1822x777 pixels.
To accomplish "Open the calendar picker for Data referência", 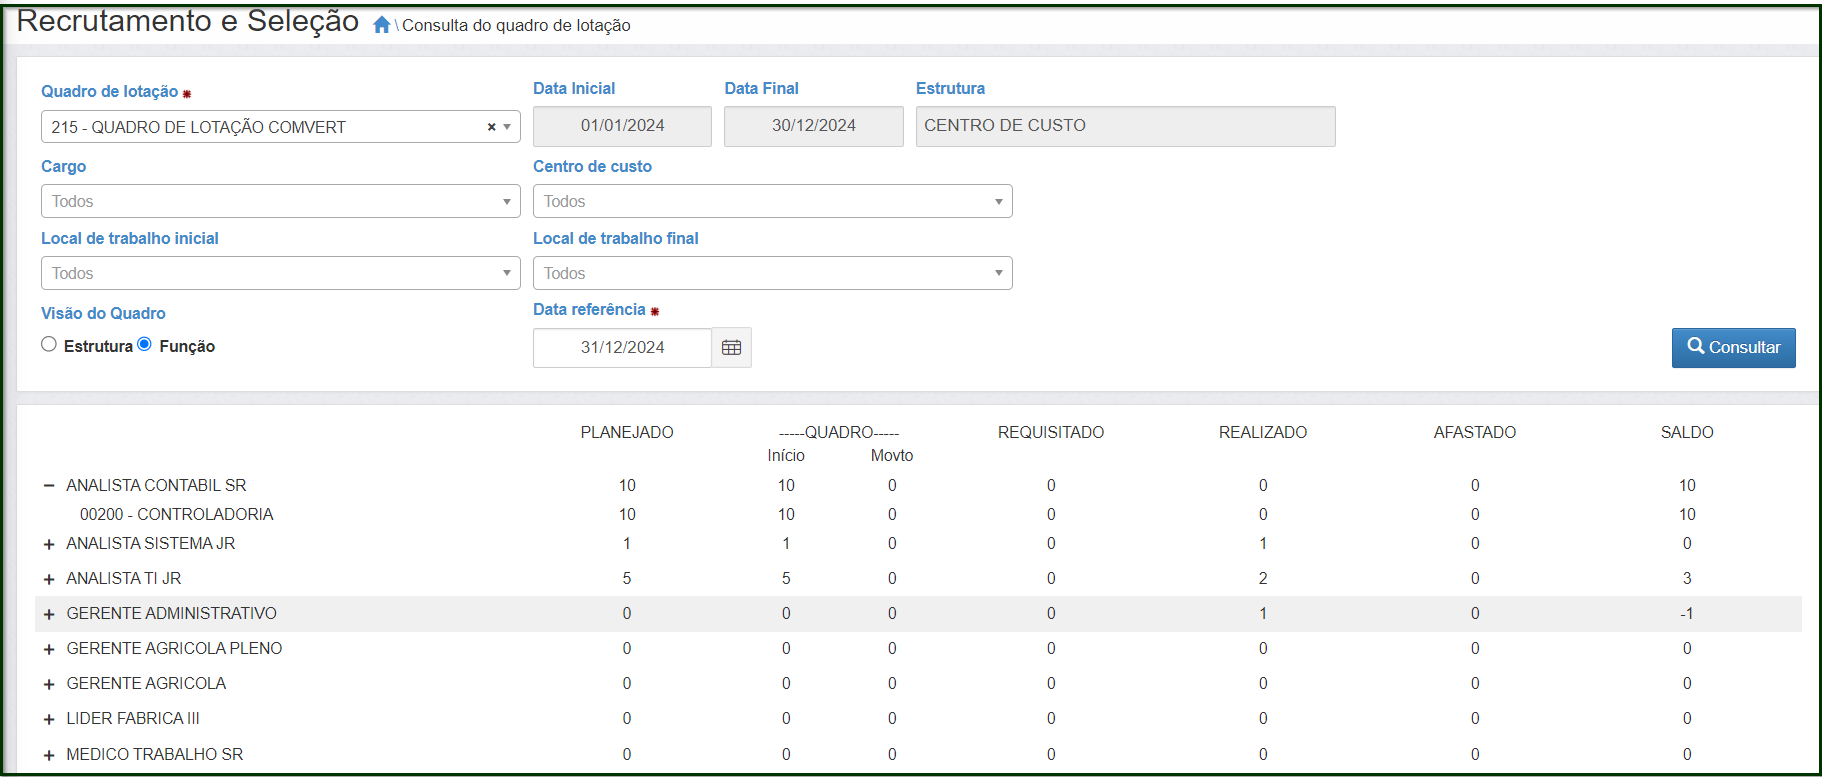I will 732,347.
